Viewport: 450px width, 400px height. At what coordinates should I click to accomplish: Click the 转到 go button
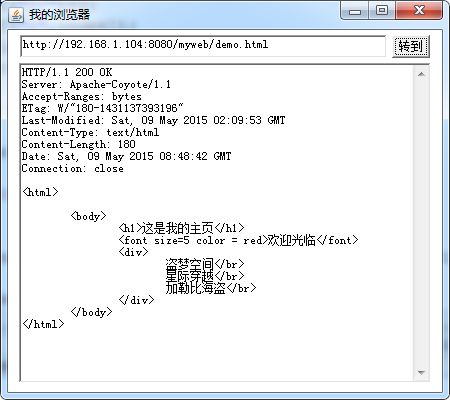tap(411, 46)
